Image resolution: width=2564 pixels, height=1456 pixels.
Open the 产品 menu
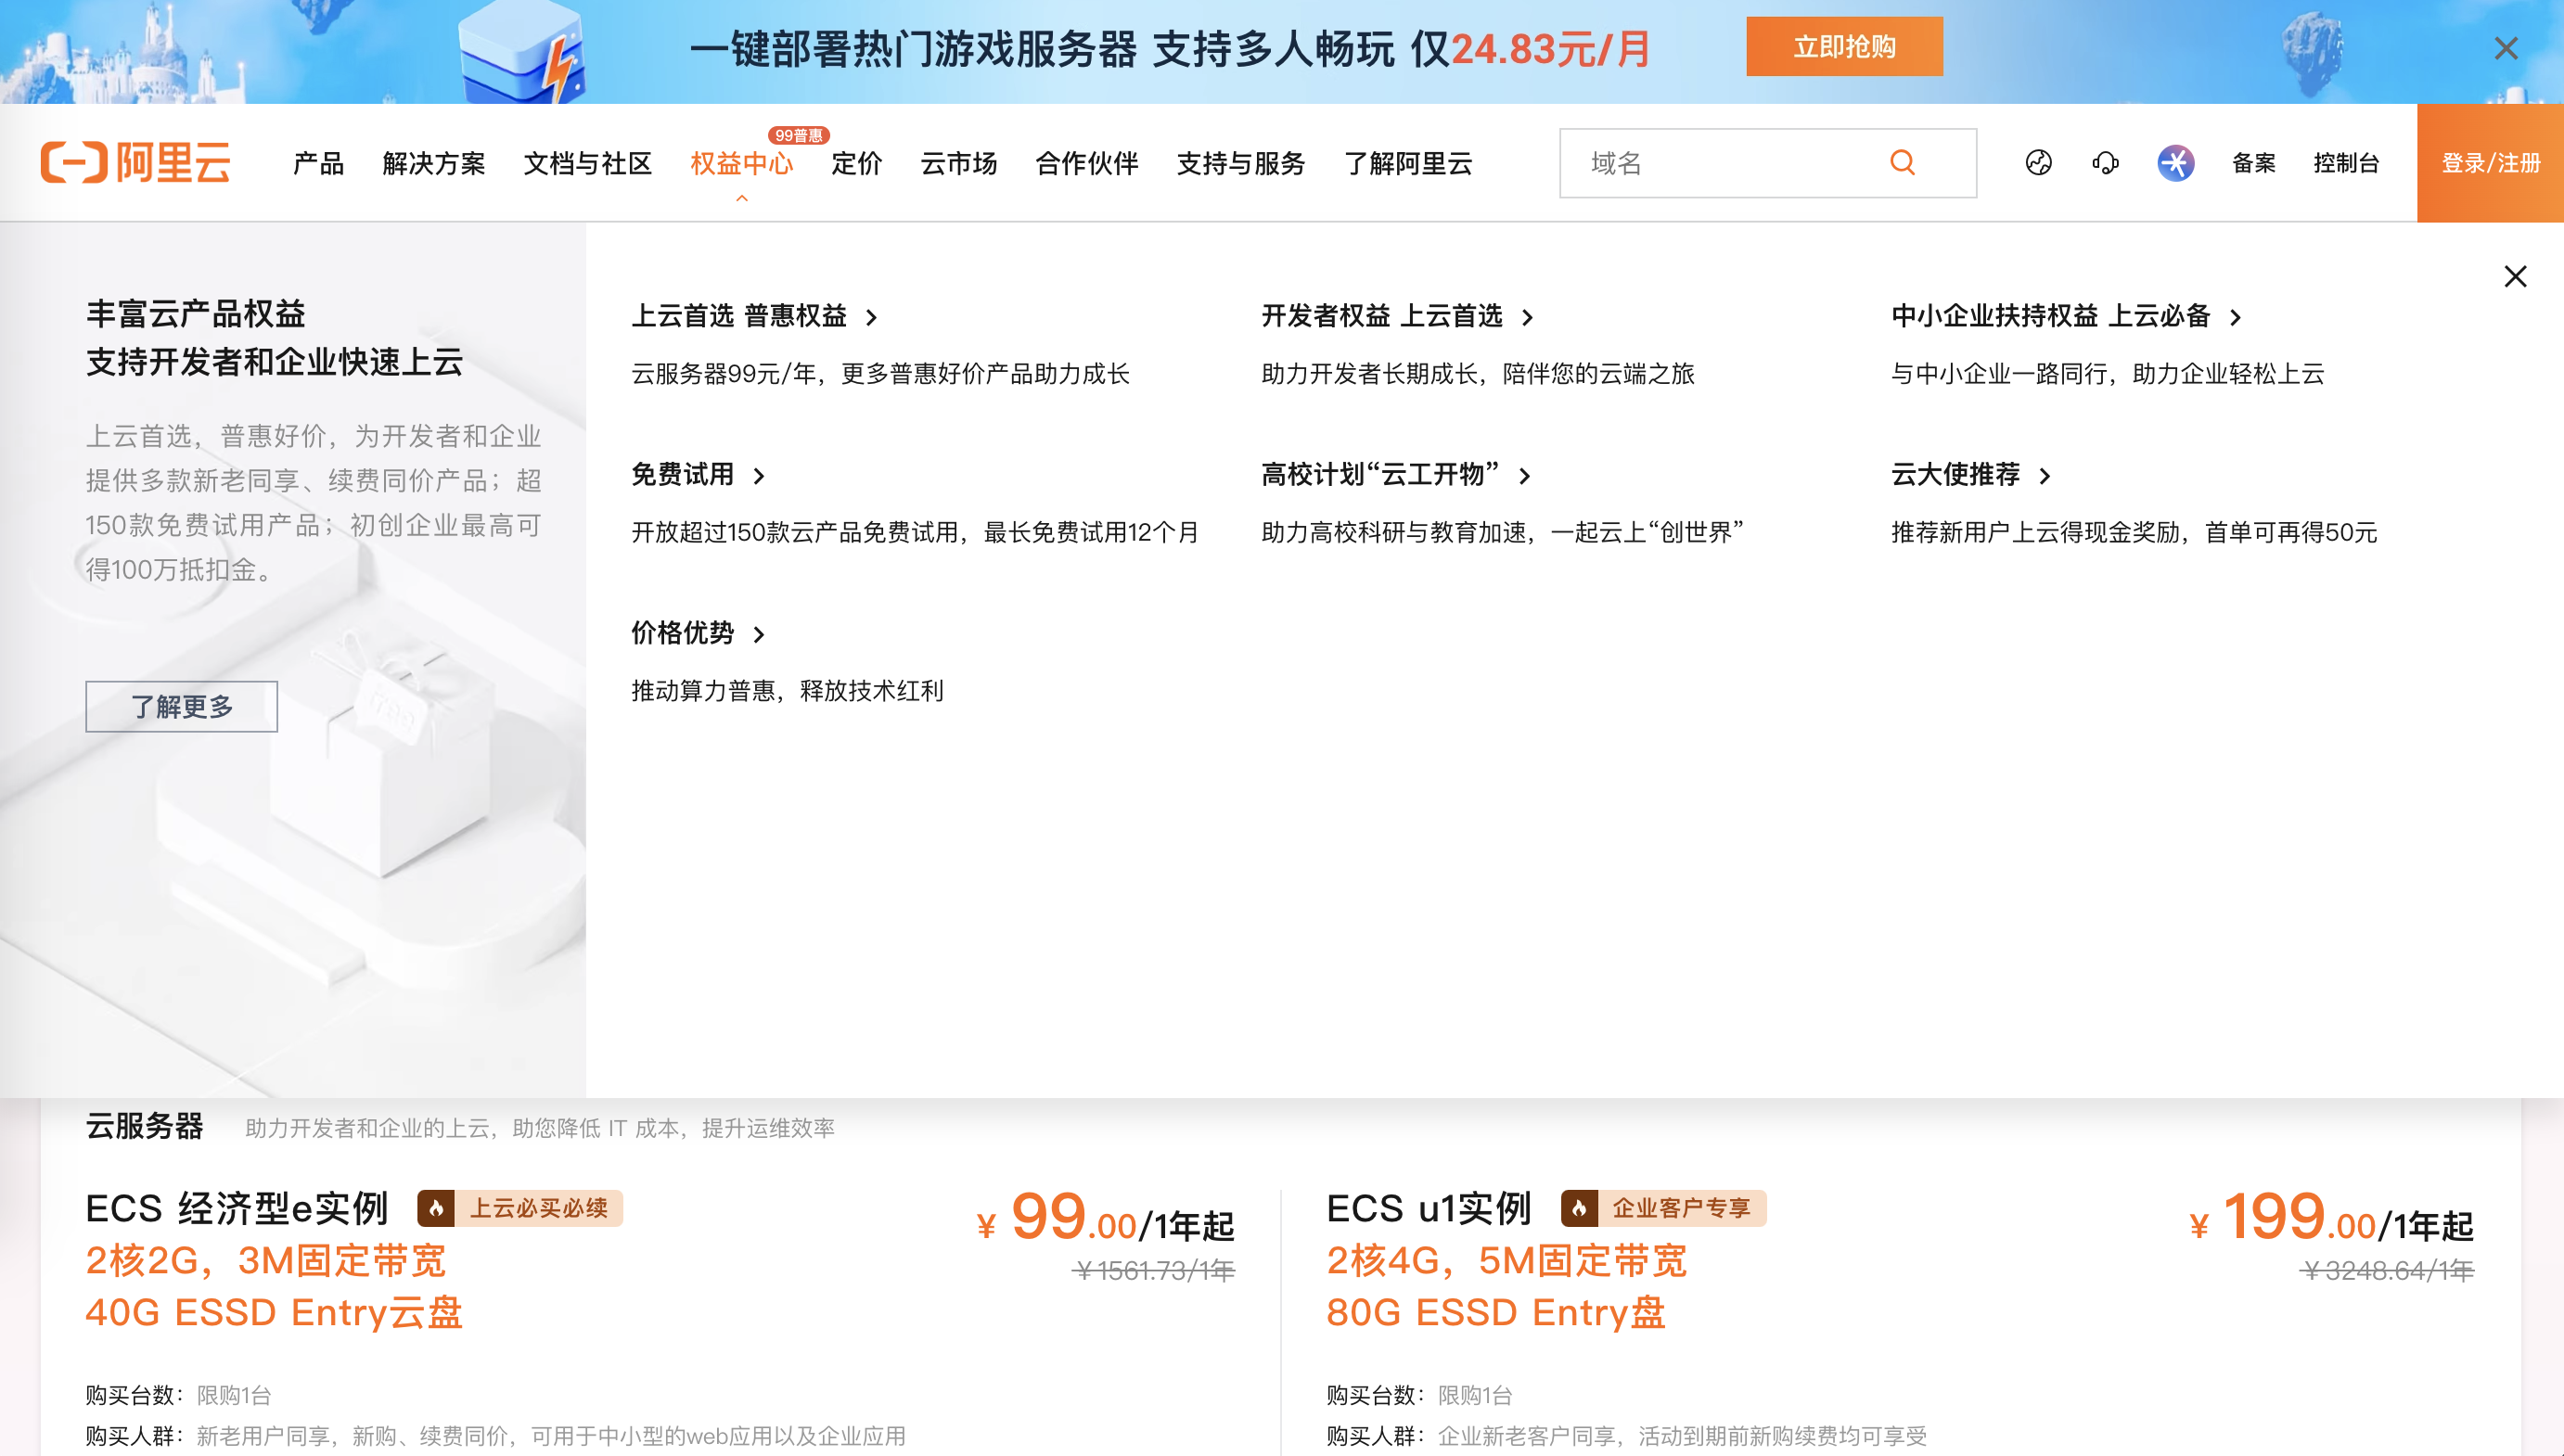(x=318, y=163)
